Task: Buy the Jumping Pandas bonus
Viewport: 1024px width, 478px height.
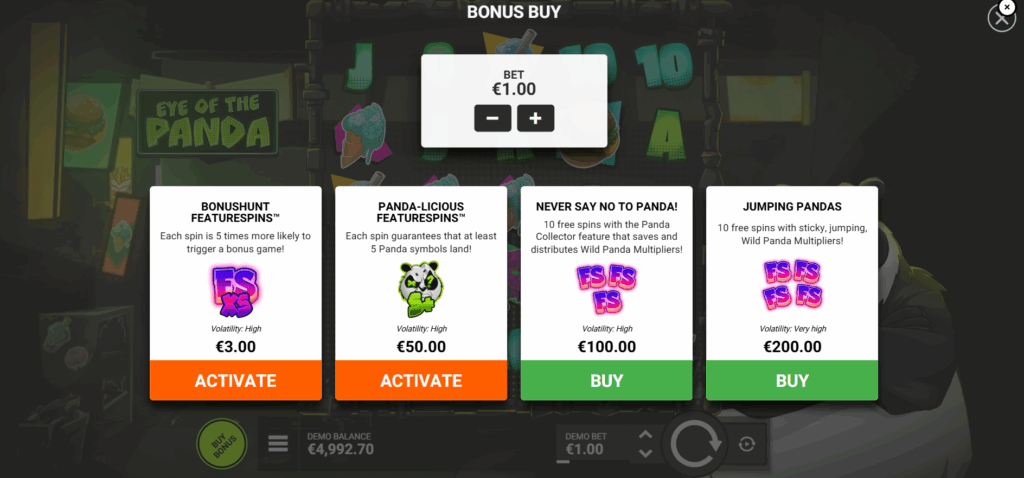Action: point(792,380)
